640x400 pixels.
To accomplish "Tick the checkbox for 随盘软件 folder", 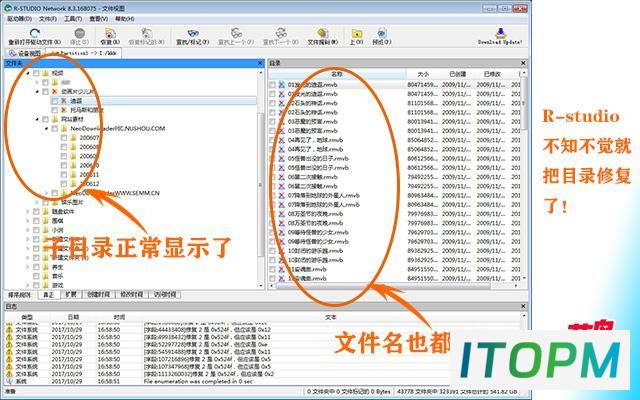I will coord(36,211).
